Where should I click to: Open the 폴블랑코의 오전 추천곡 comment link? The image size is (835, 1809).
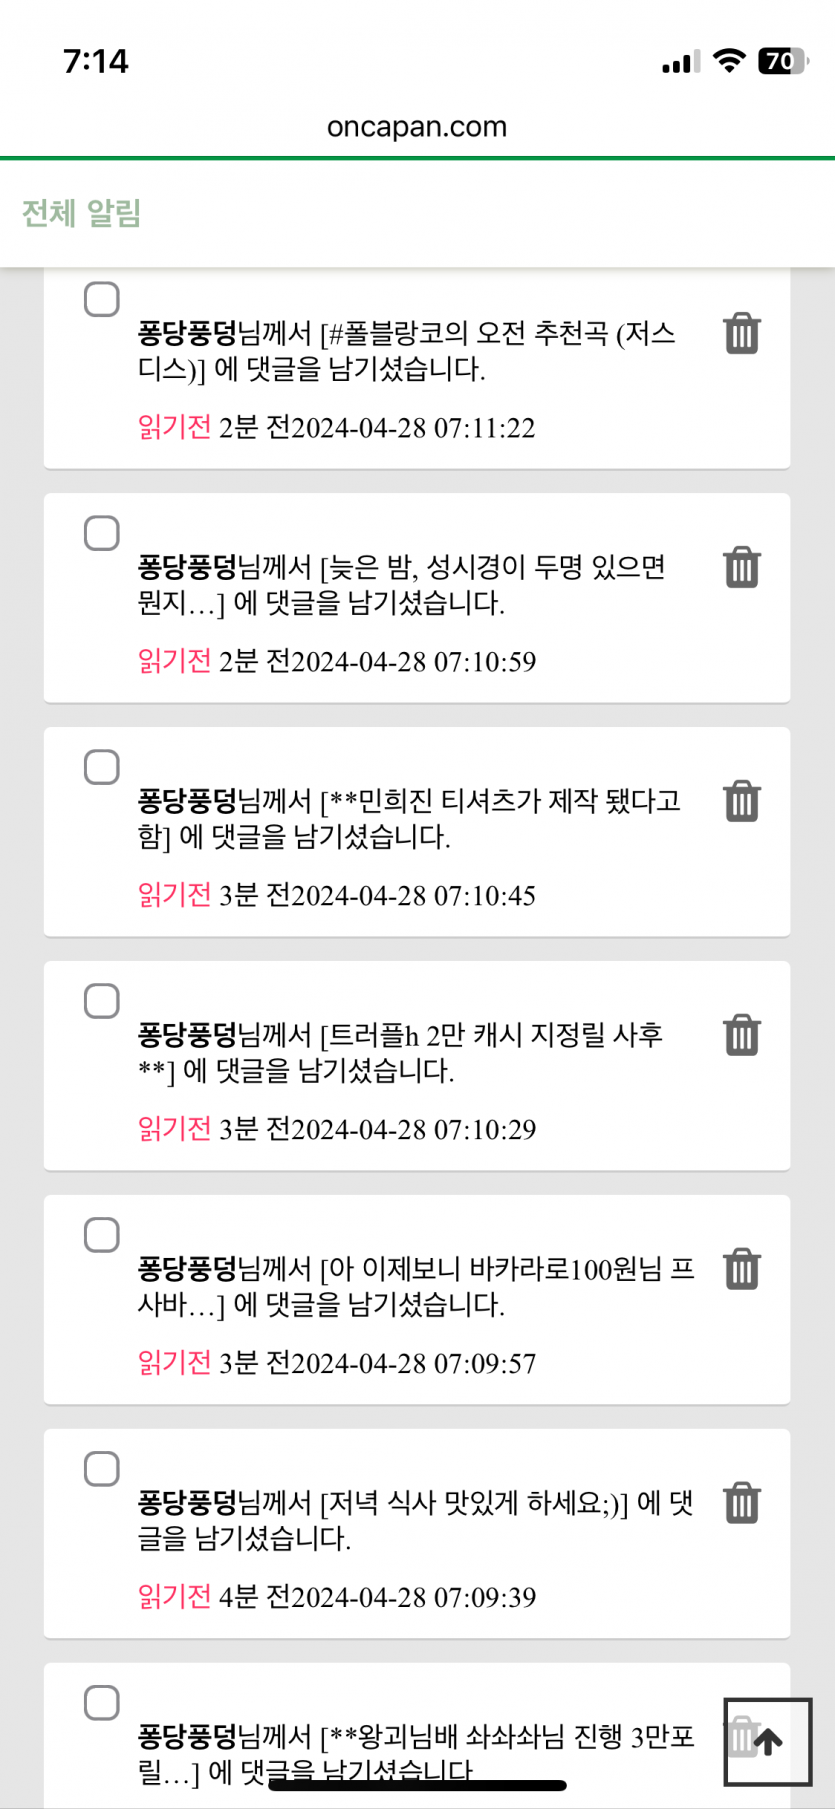click(406, 351)
